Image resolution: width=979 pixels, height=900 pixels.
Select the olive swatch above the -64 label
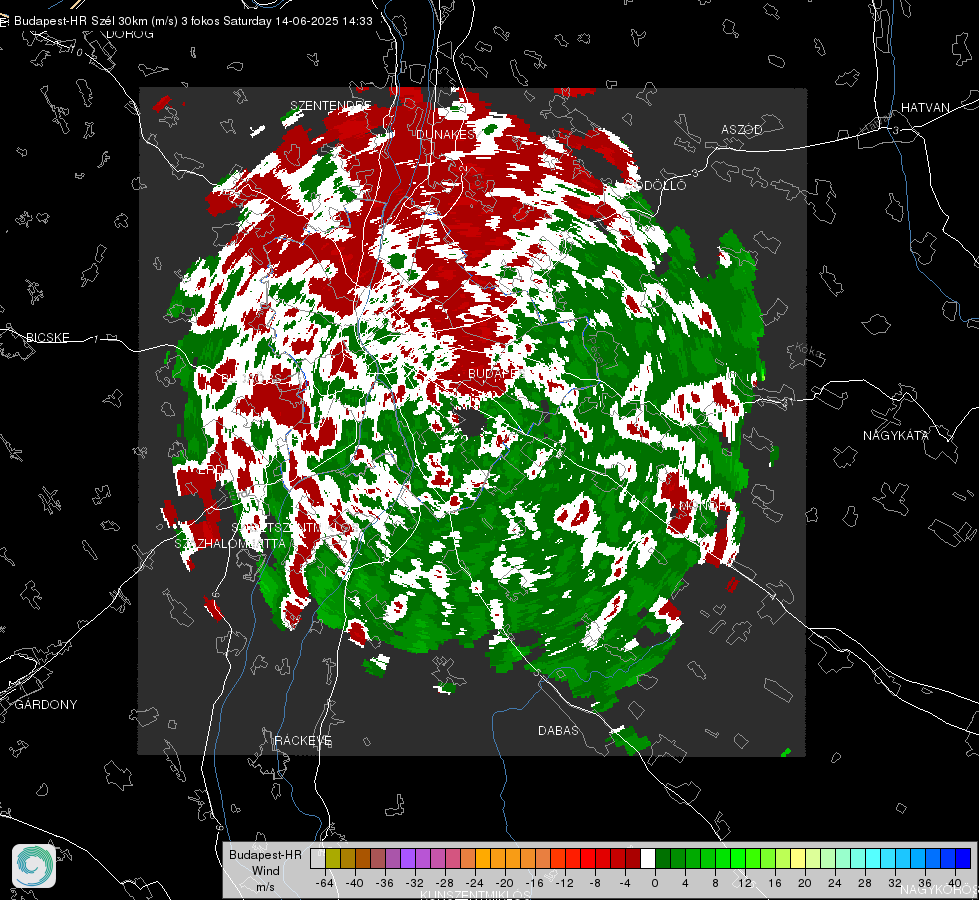click(333, 858)
